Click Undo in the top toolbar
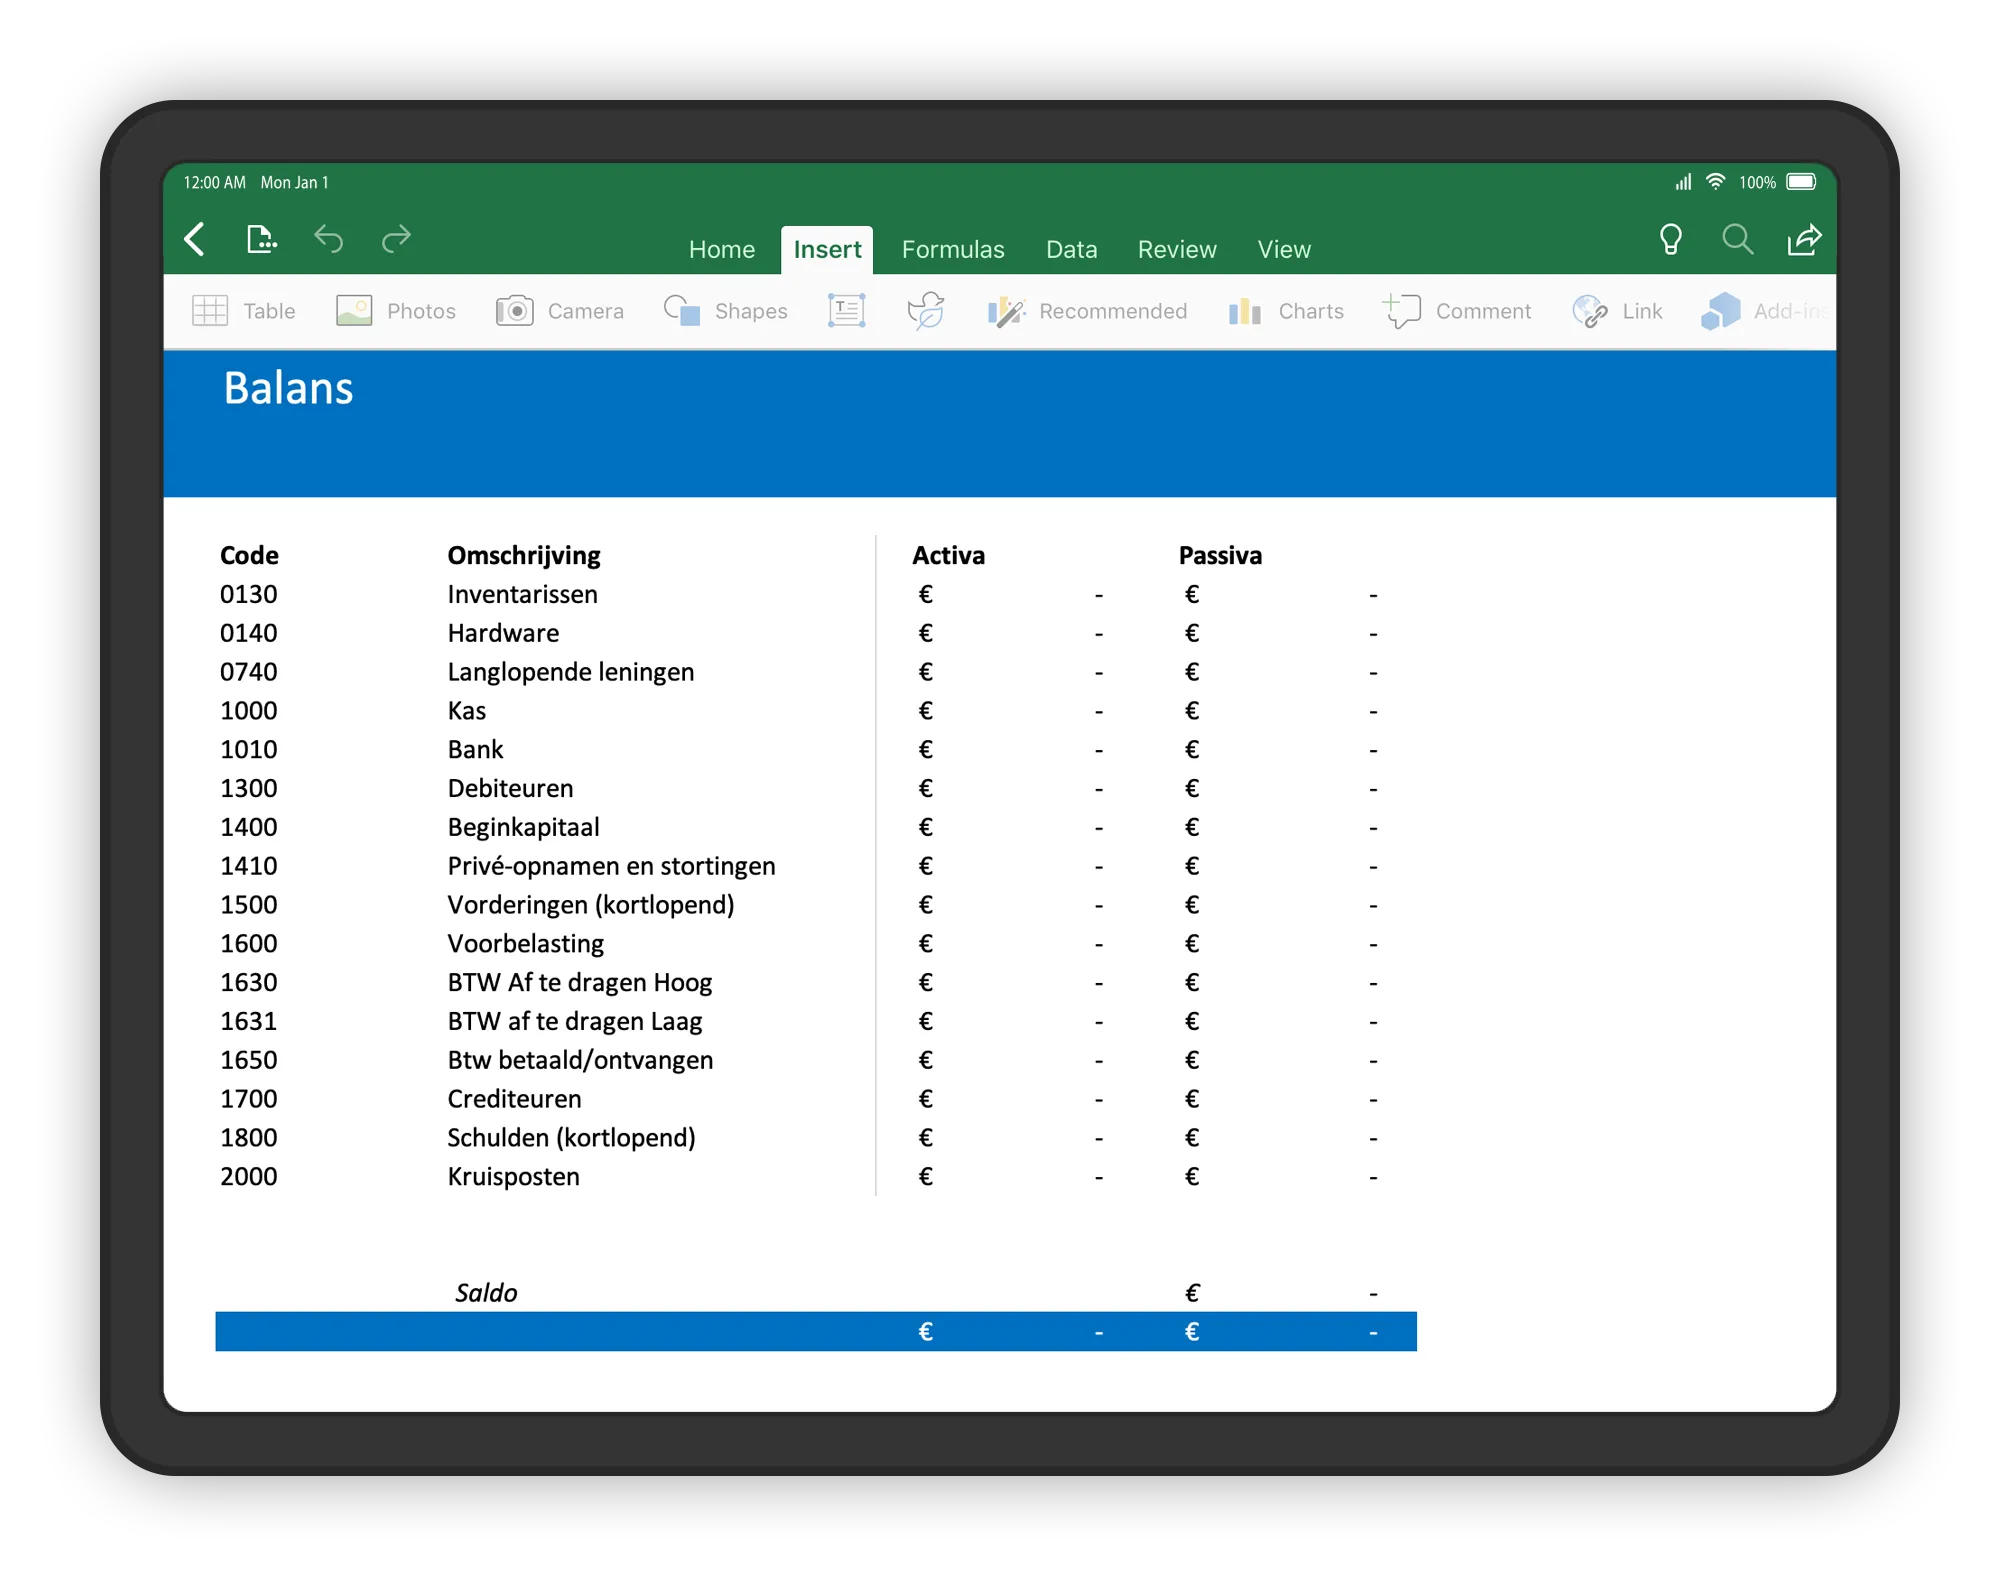 [x=329, y=240]
